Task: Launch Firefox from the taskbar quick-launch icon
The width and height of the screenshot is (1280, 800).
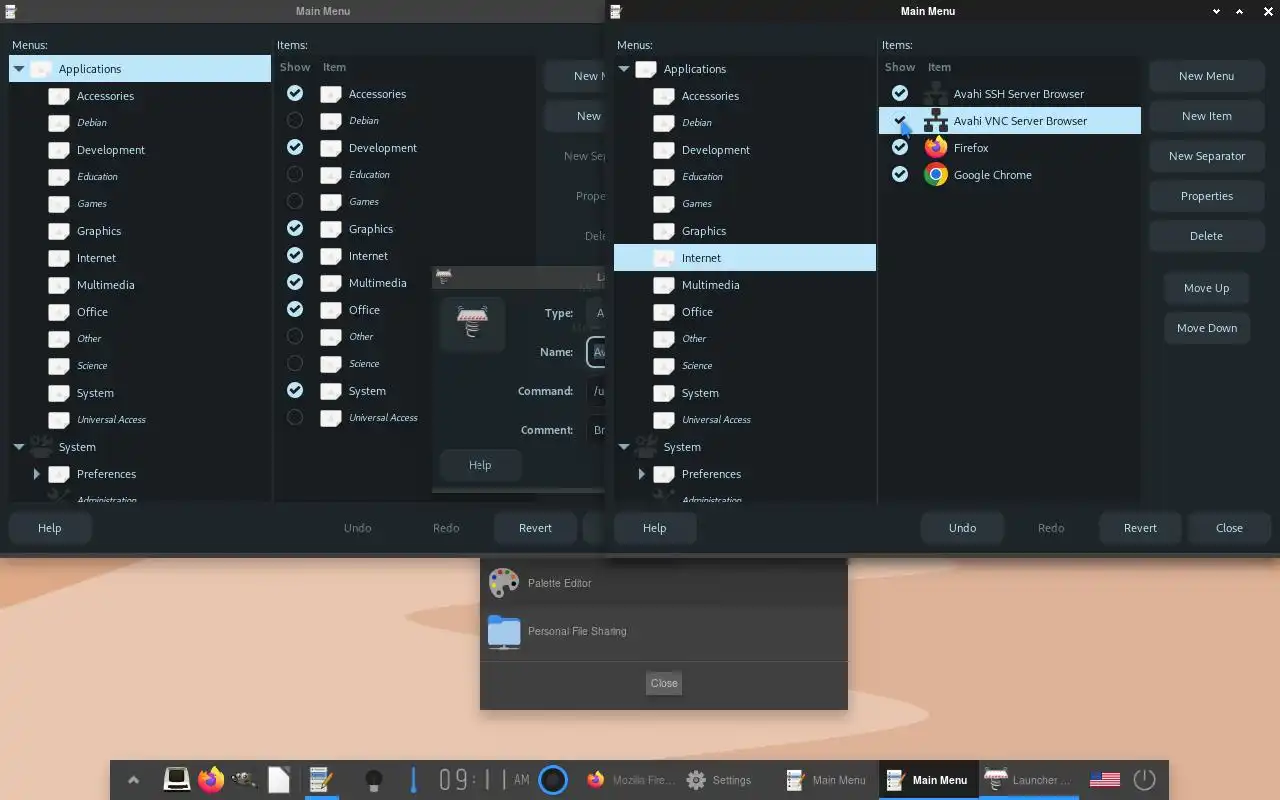Action: point(211,780)
